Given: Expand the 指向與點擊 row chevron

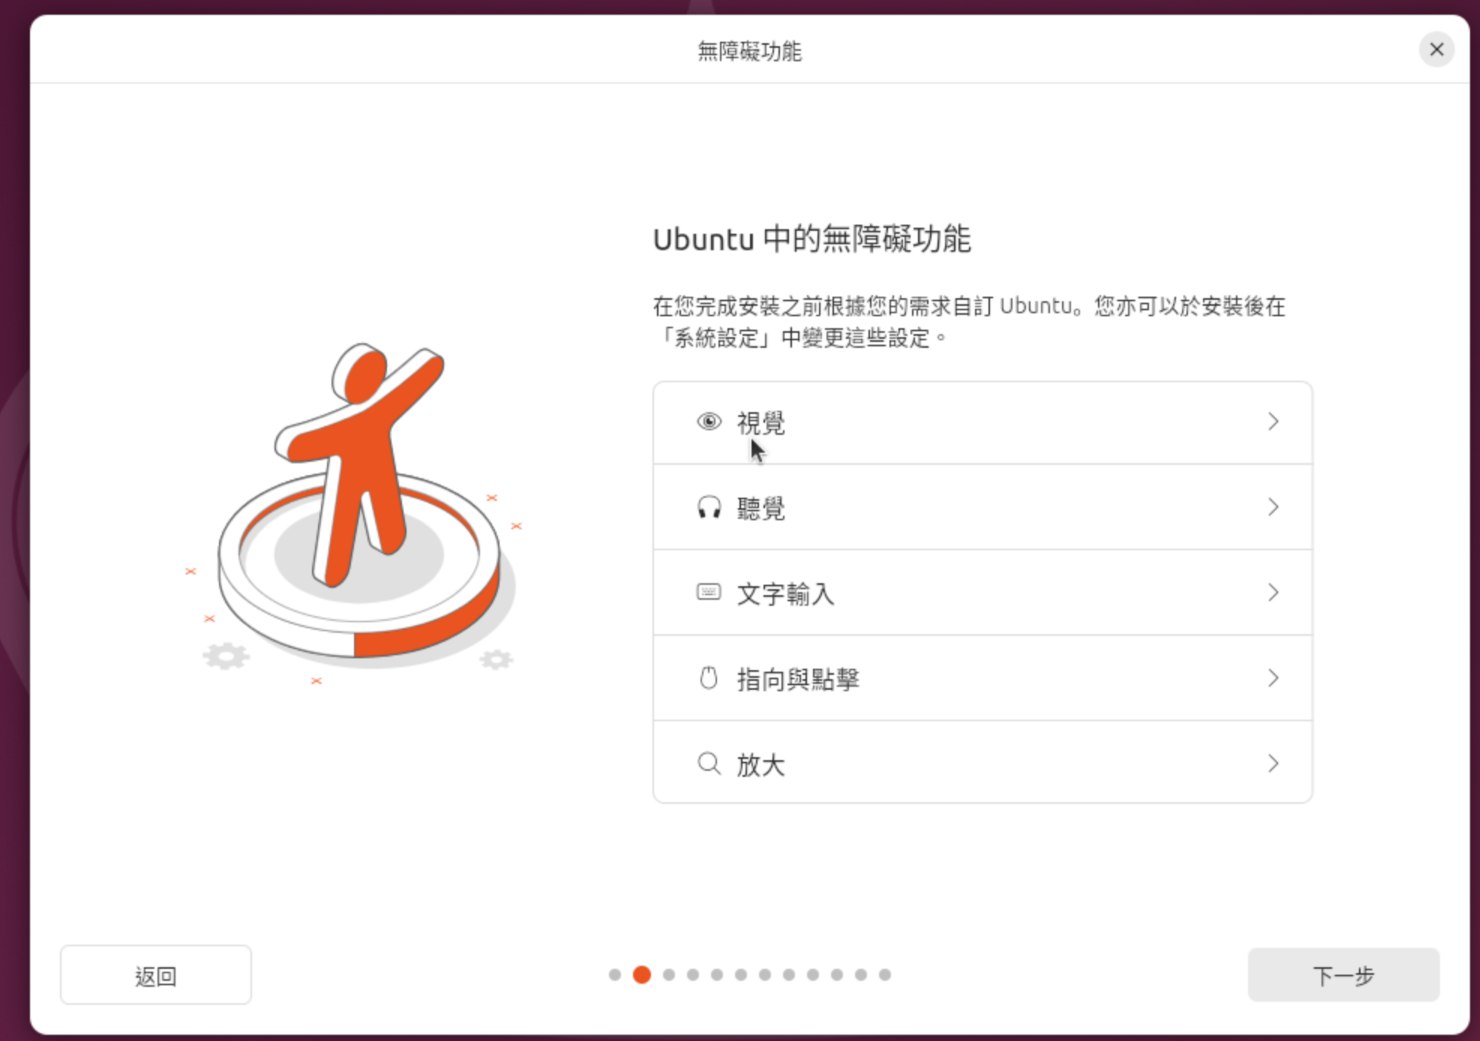Looking at the screenshot, I should click(x=1273, y=679).
